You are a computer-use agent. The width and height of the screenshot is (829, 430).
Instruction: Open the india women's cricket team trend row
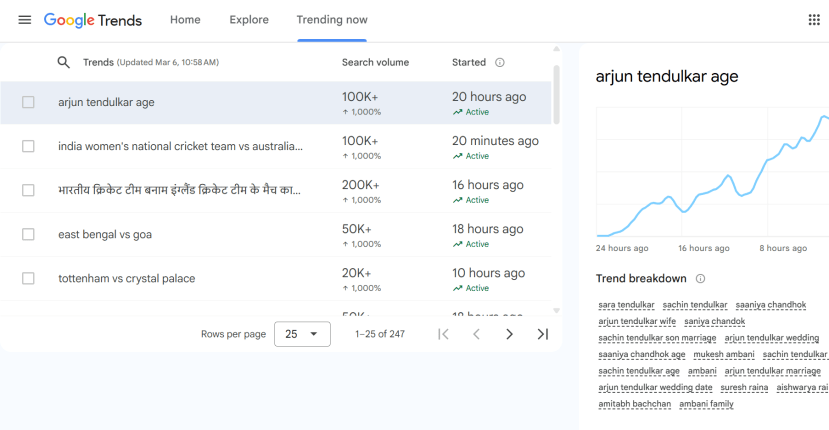tap(275, 147)
